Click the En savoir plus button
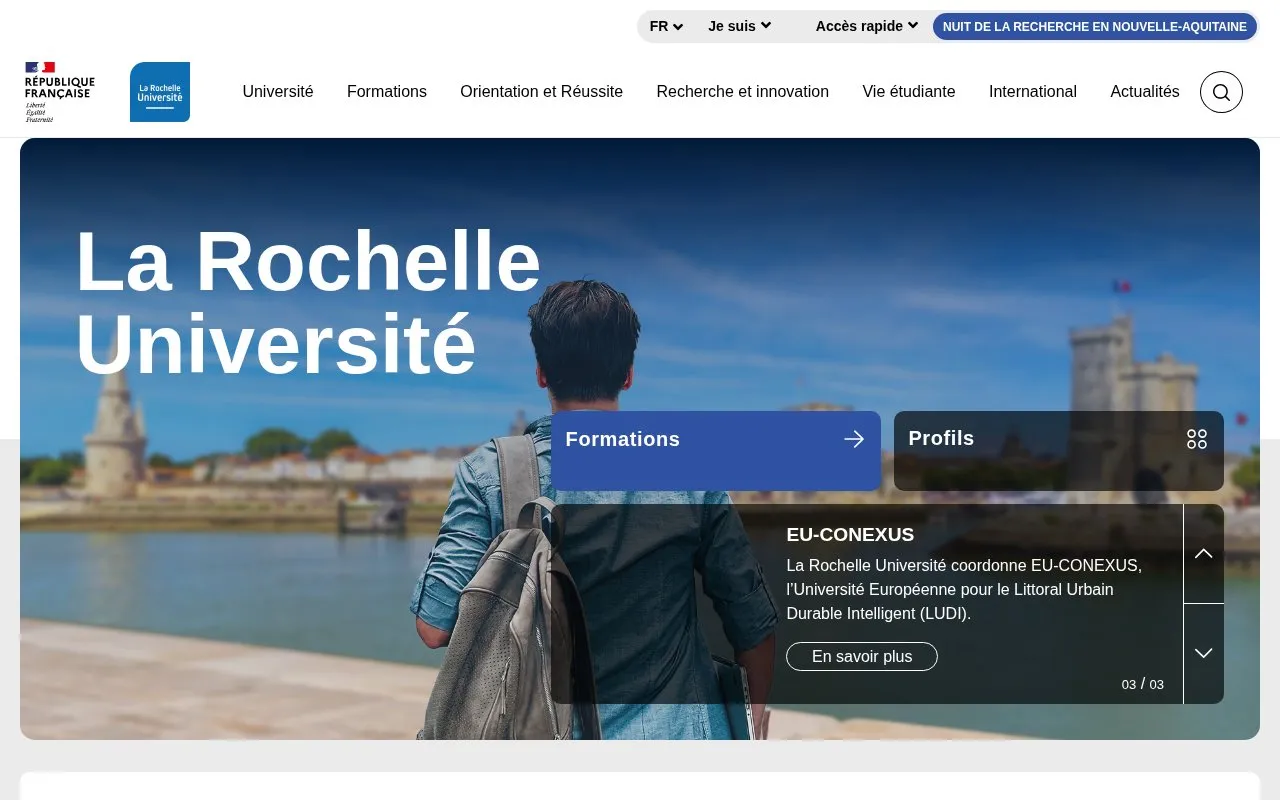The width and height of the screenshot is (1280, 800). click(862, 657)
